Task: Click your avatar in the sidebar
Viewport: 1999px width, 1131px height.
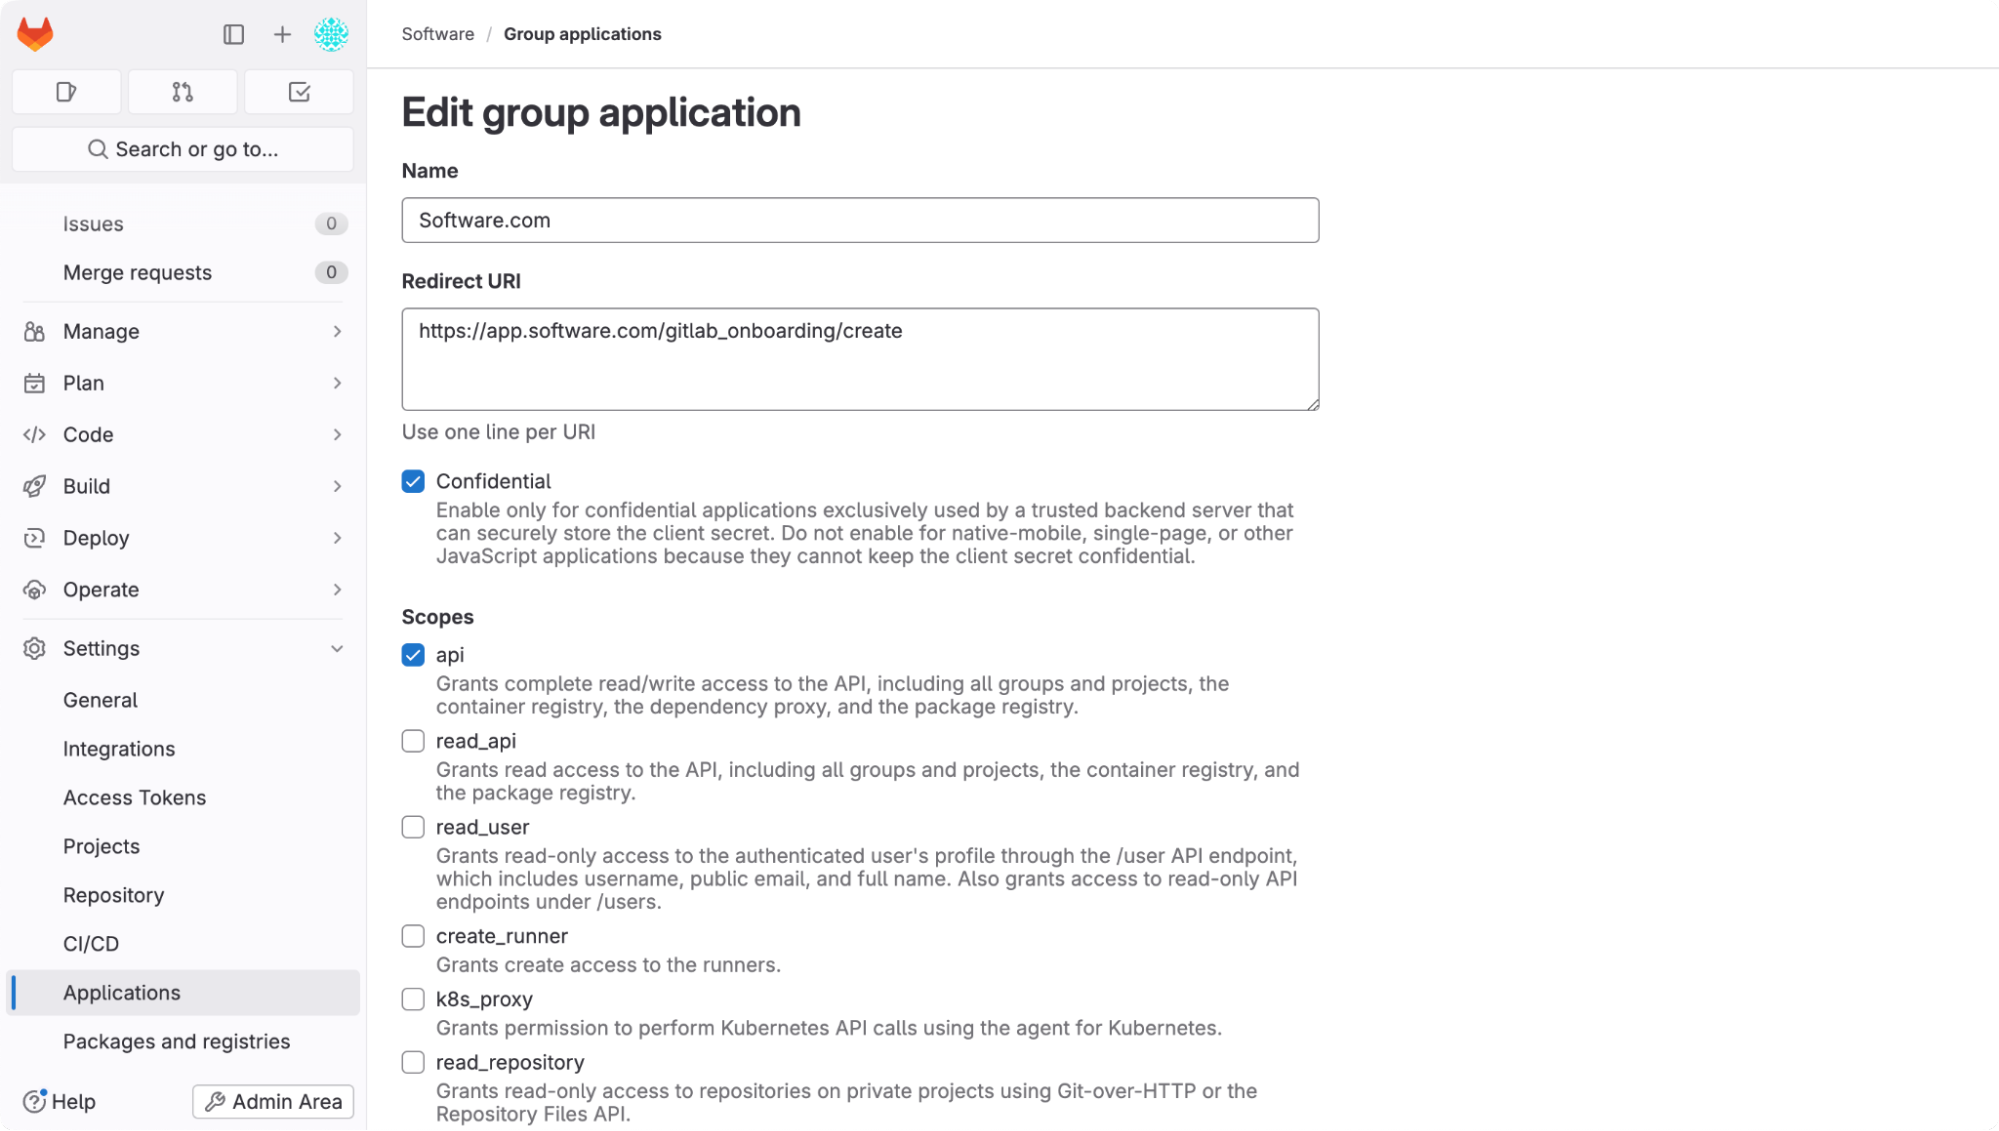Action: click(x=331, y=34)
